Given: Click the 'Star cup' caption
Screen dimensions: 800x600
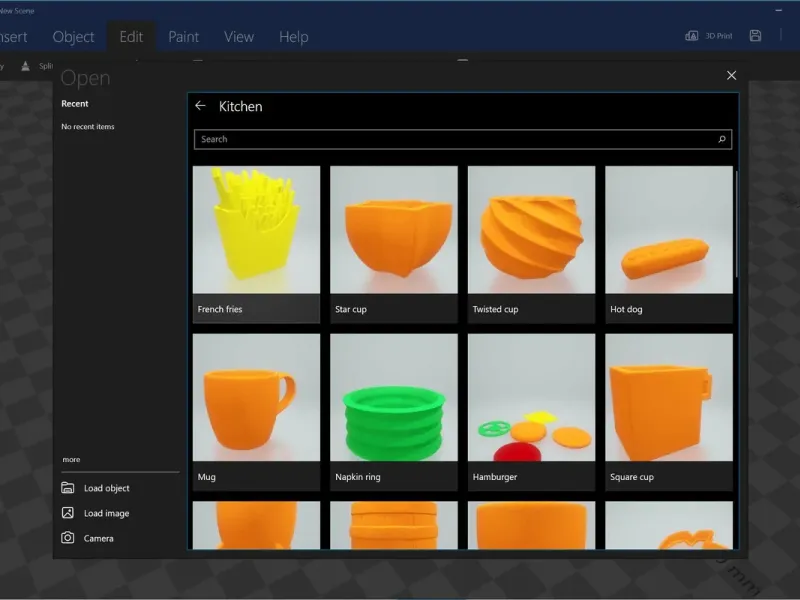Looking at the screenshot, I should coord(351,309).
